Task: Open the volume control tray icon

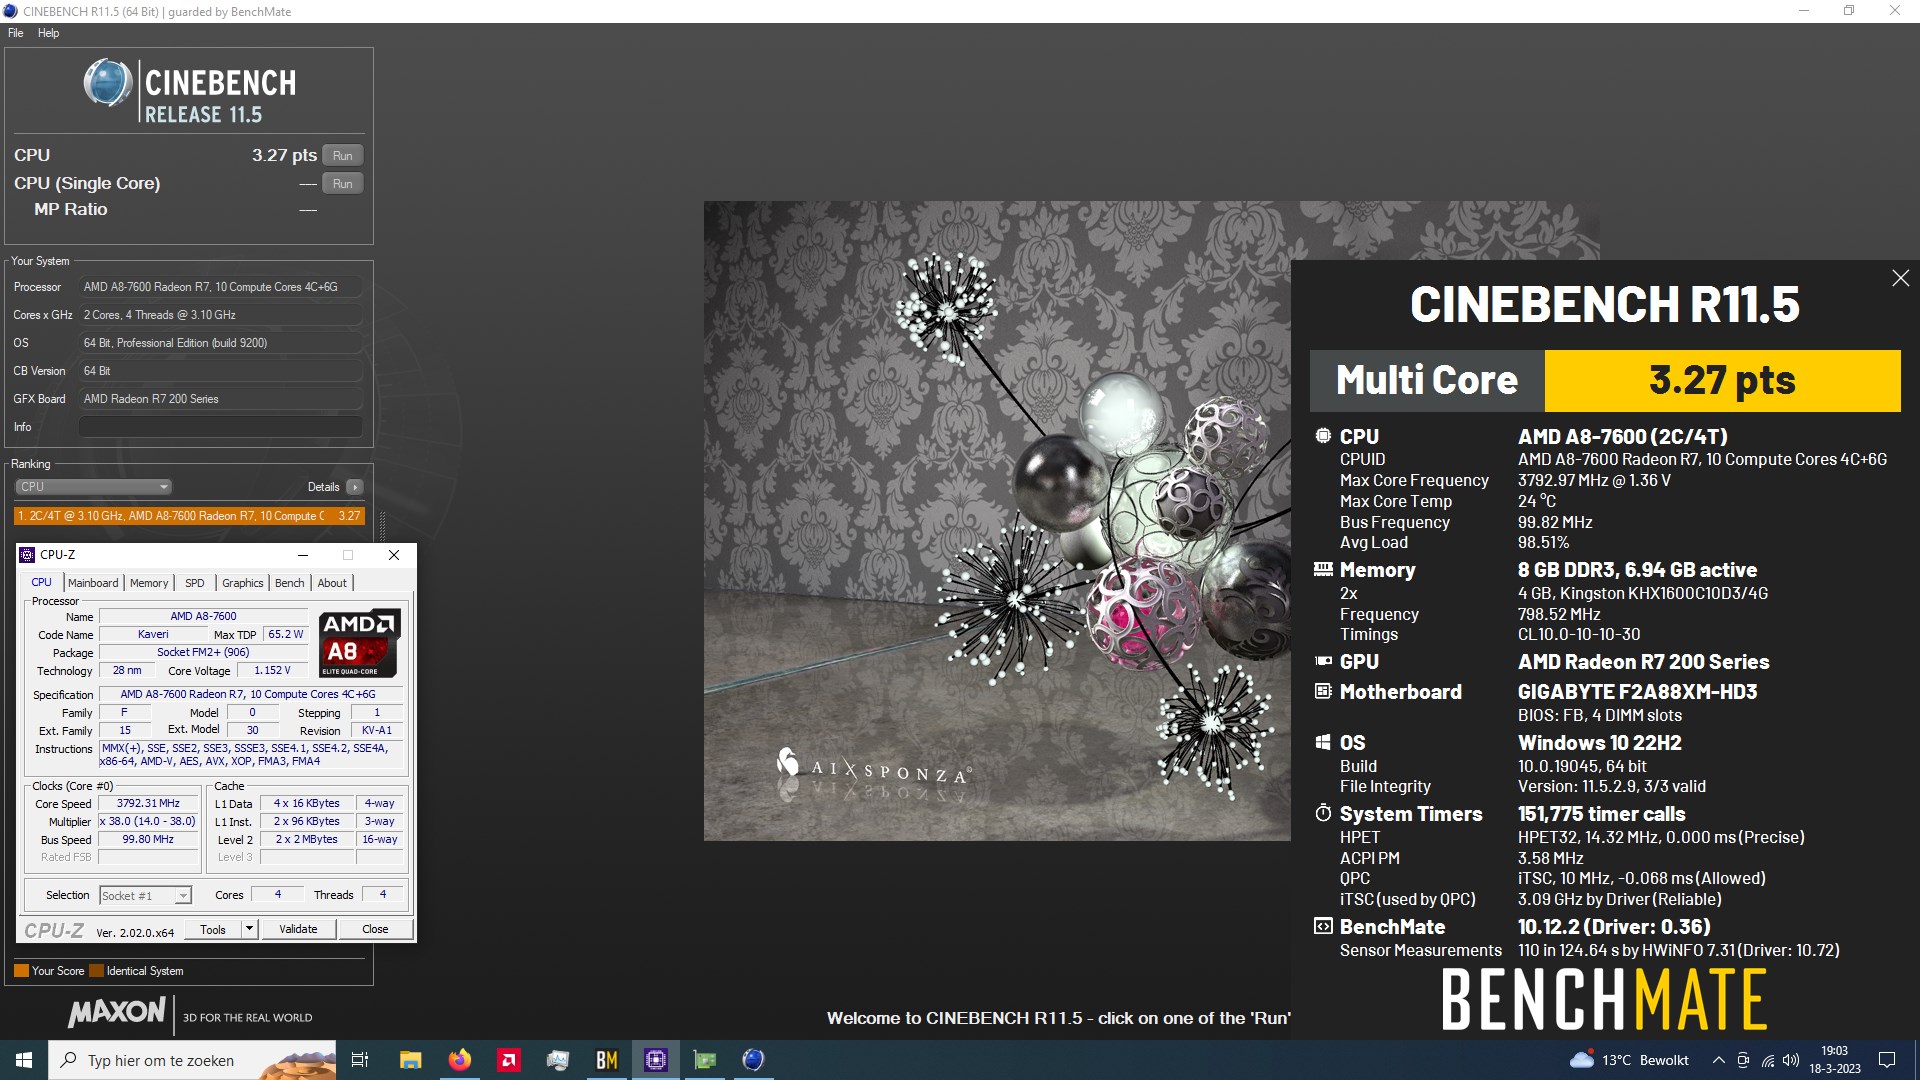Action: click(1791, 1060)
